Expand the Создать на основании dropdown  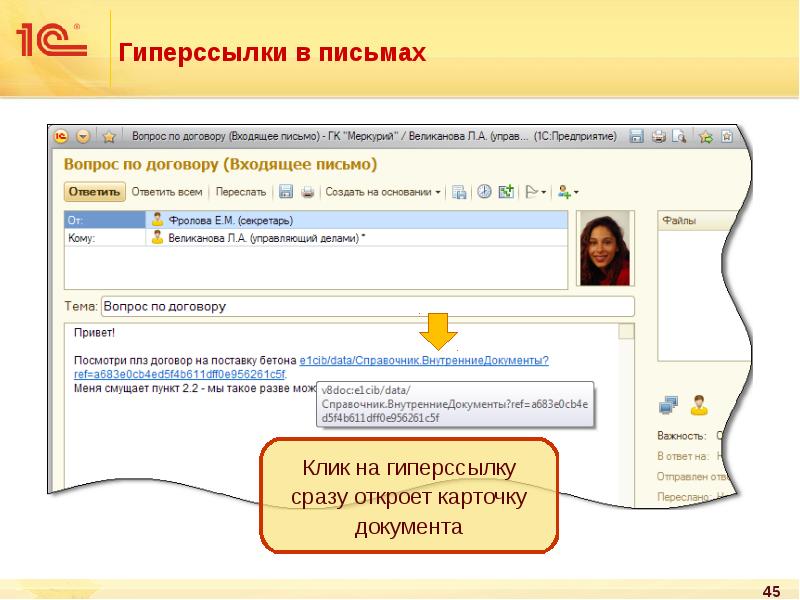click(x=384, y=191)
